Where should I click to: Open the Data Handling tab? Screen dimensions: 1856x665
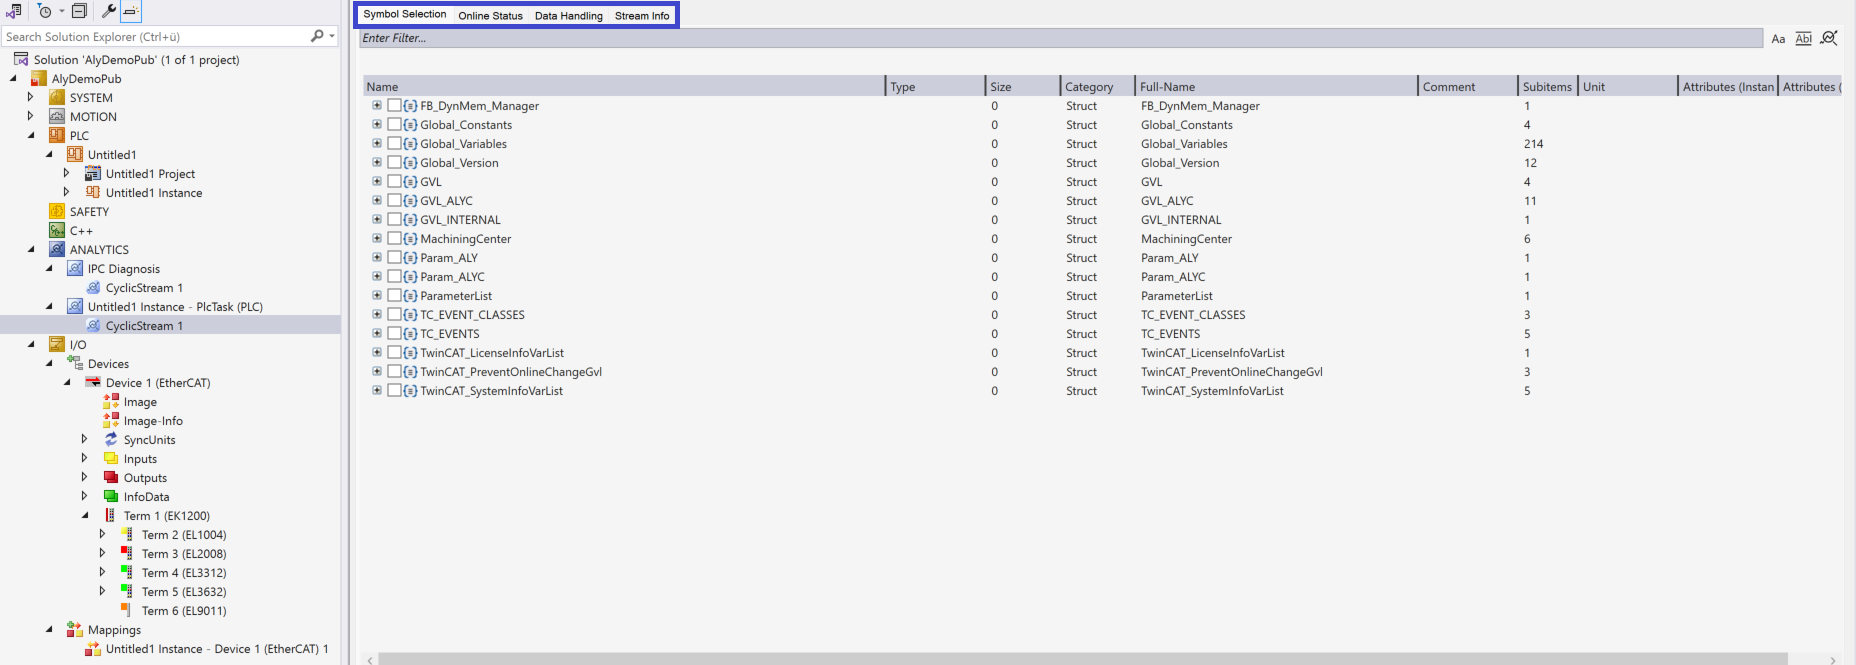(568, 15)
